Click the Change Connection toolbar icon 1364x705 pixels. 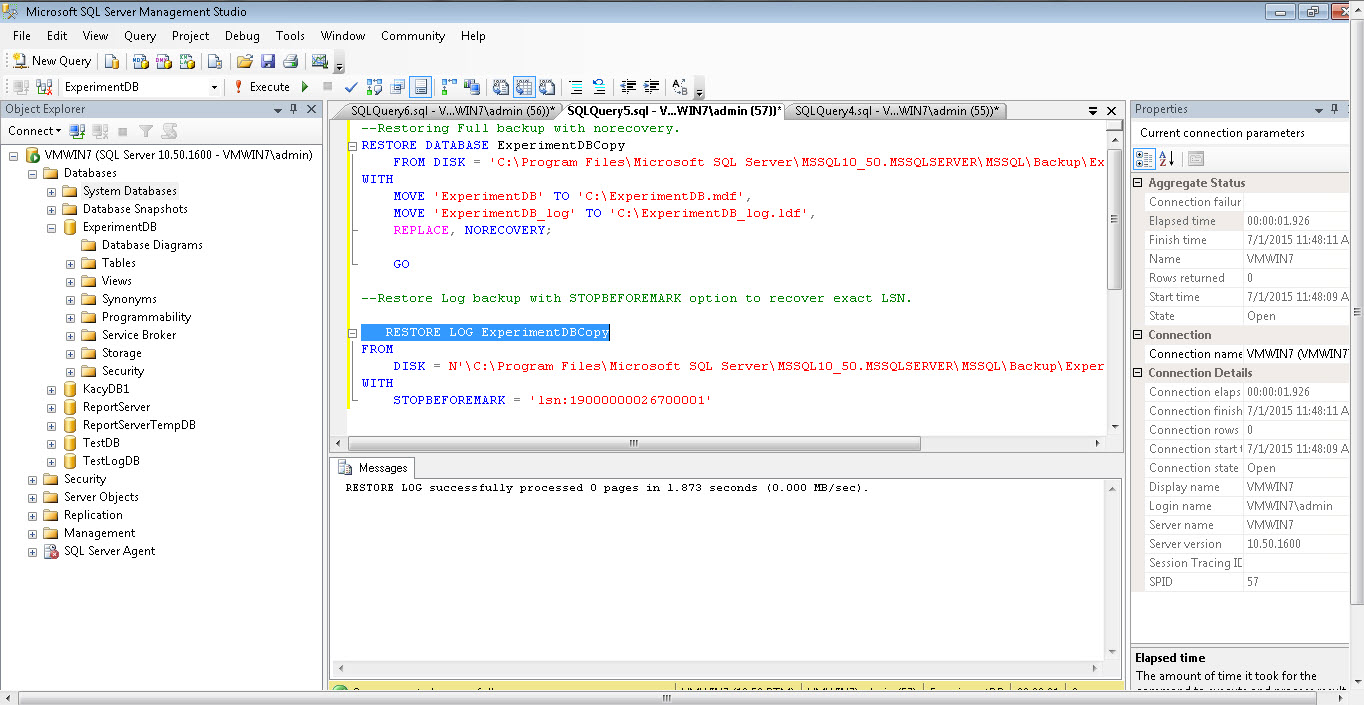click(x=44, y=87)
